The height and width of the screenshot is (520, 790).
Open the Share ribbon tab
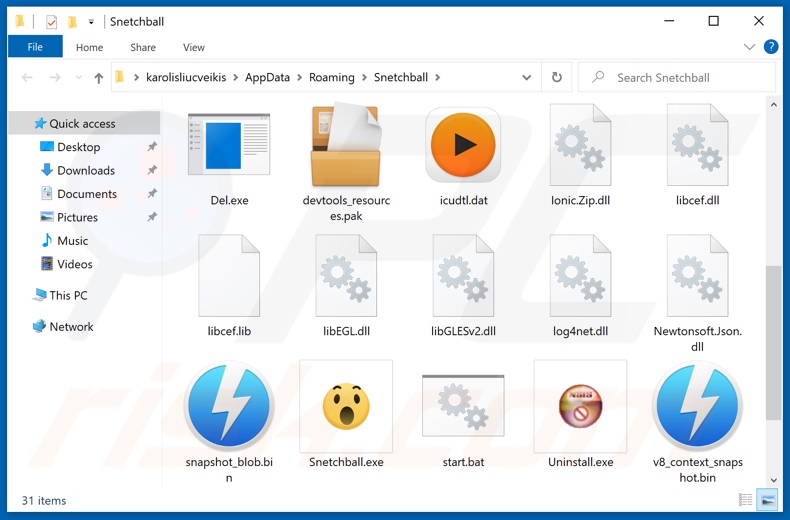pyautogui.click(x=143, y=47)
